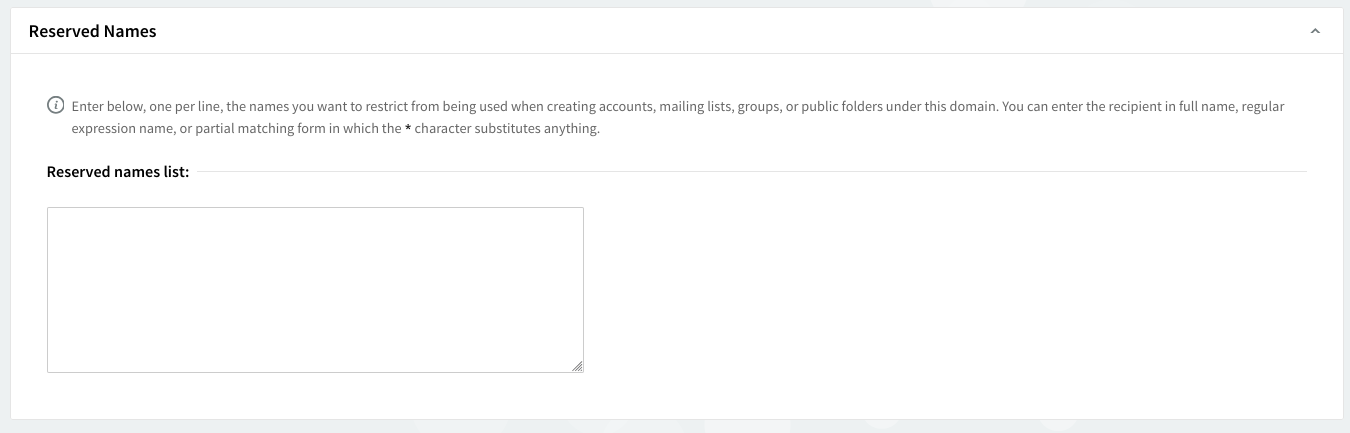Click empty header space right of Reserved Names
The width and height of the screenshot is (1350, 433).
700,31
